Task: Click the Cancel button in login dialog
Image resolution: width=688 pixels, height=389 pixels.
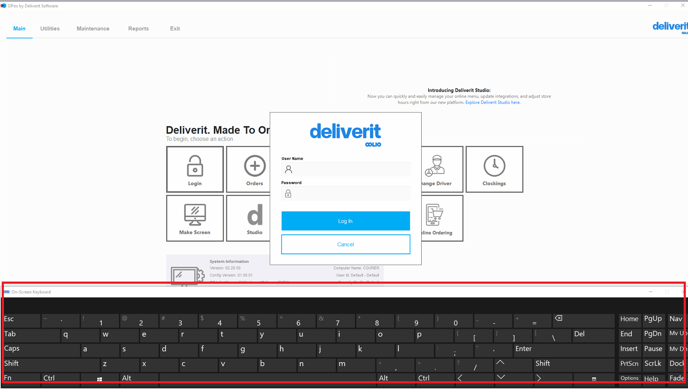Action: pyautogui.click(x=346, y=244)
